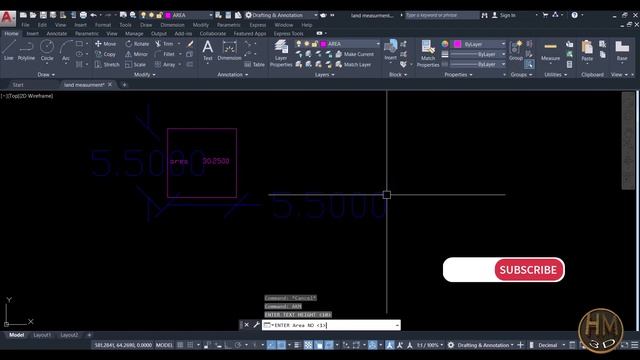
Task: Toggle MODEL space button in status bar
Action: [164, 345]
